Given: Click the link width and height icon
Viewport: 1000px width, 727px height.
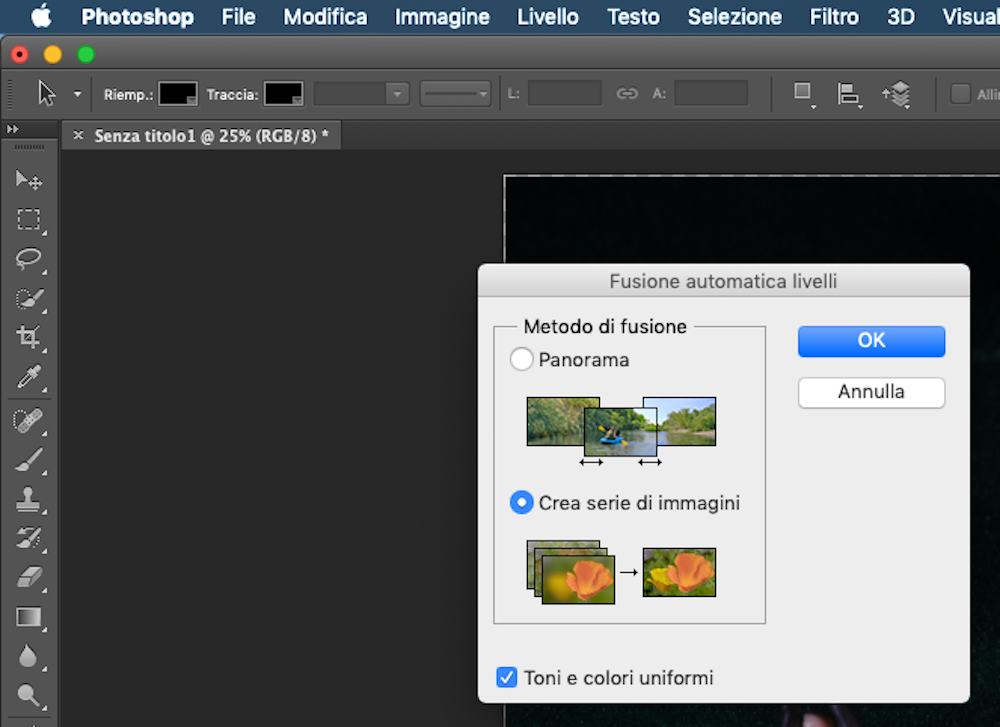Looking at the screenshot, I should 627,94.
